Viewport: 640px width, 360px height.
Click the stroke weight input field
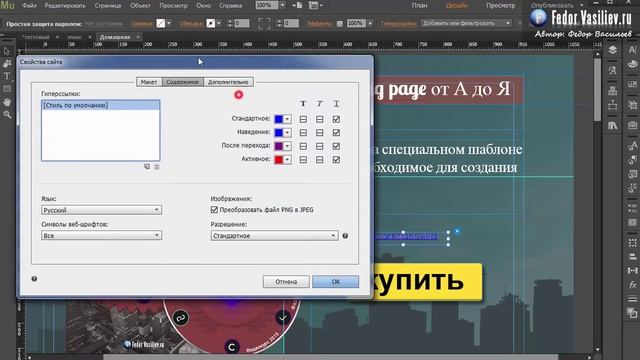click(x=242, y=23)
